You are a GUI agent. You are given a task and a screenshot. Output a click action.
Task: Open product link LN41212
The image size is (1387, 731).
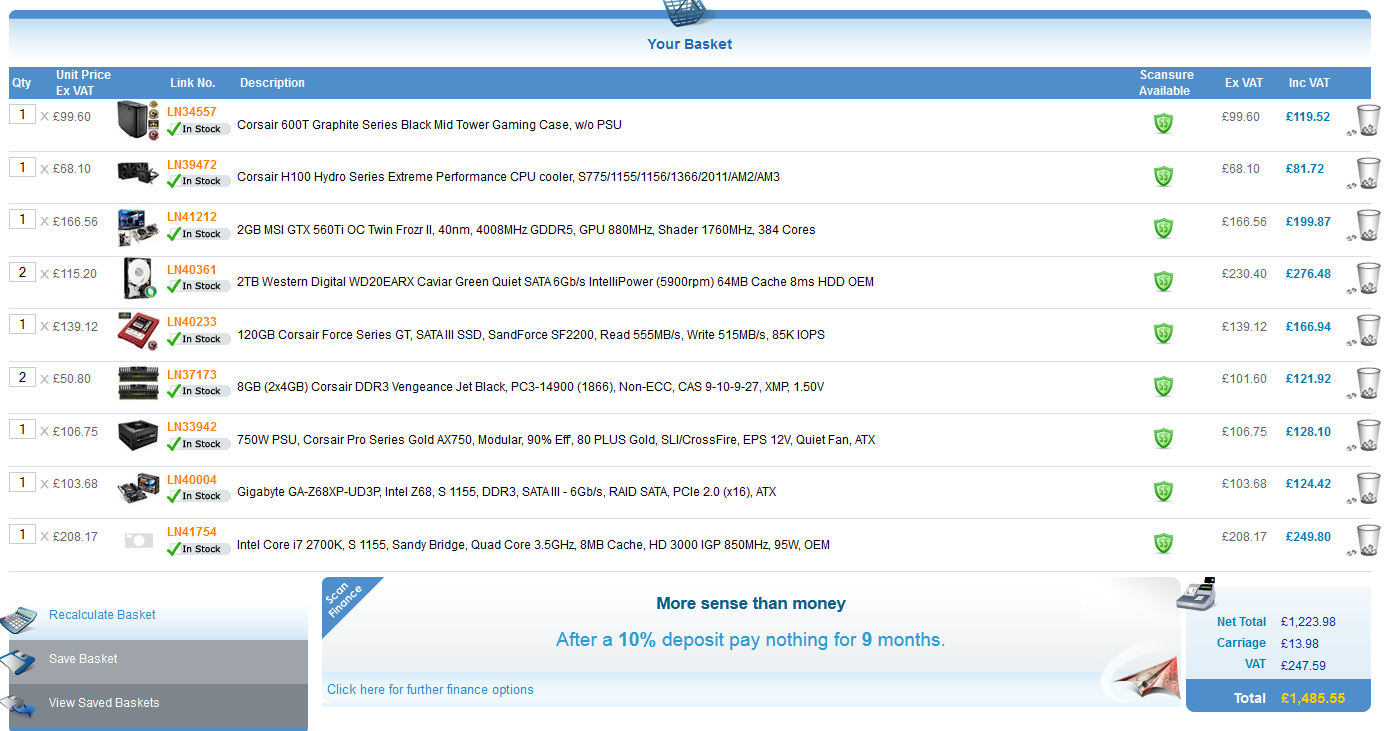coord(192,217)
